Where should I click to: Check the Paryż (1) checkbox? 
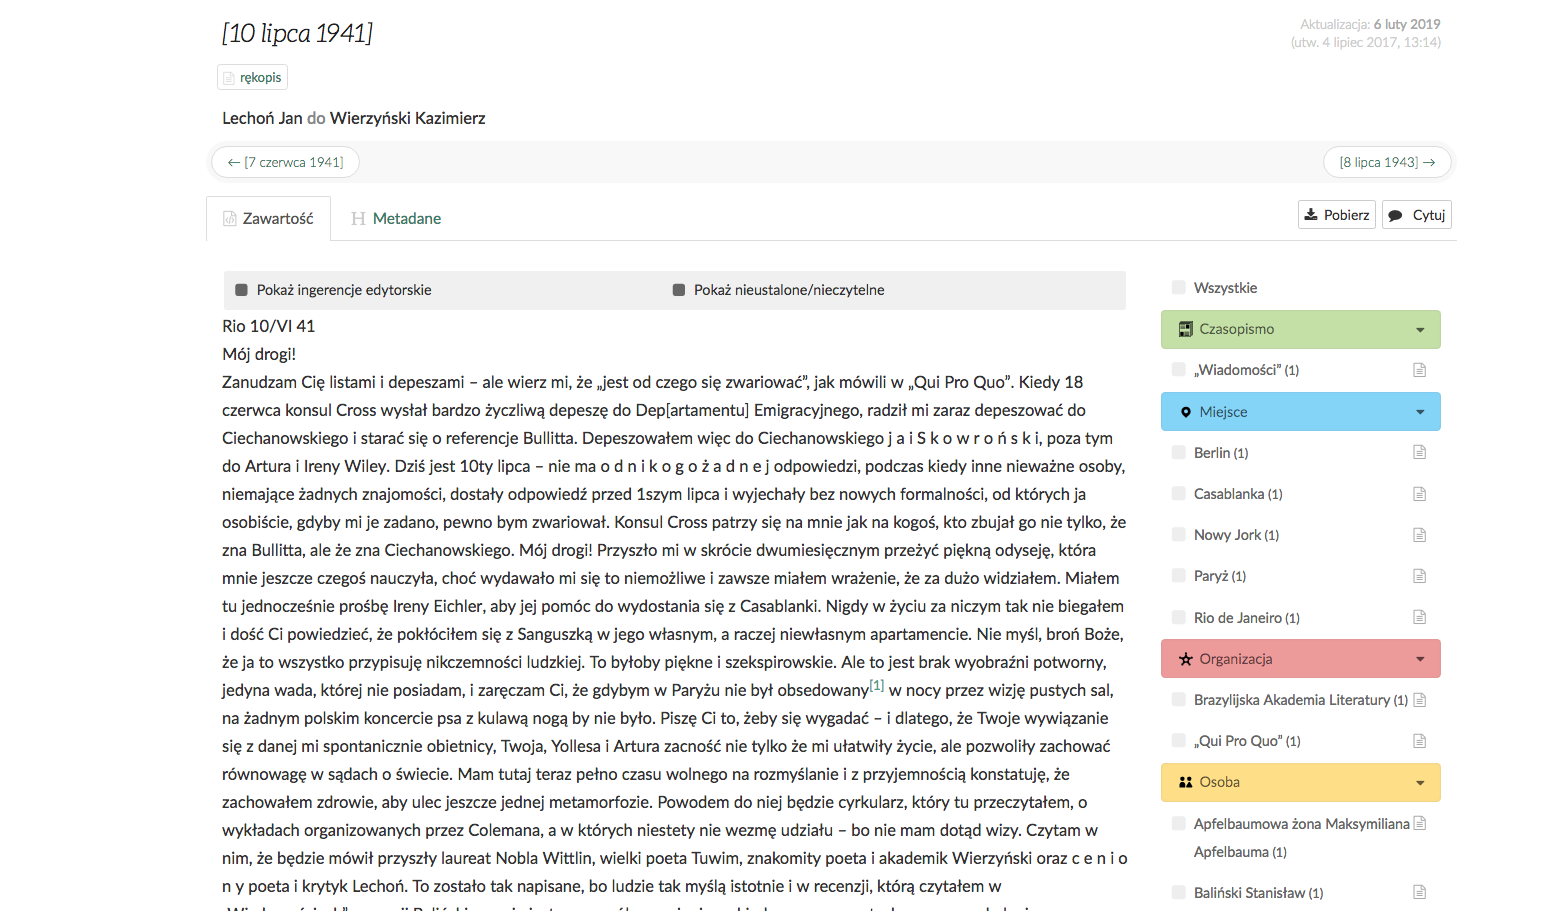pyautogui.click(x=1179, y=576)
